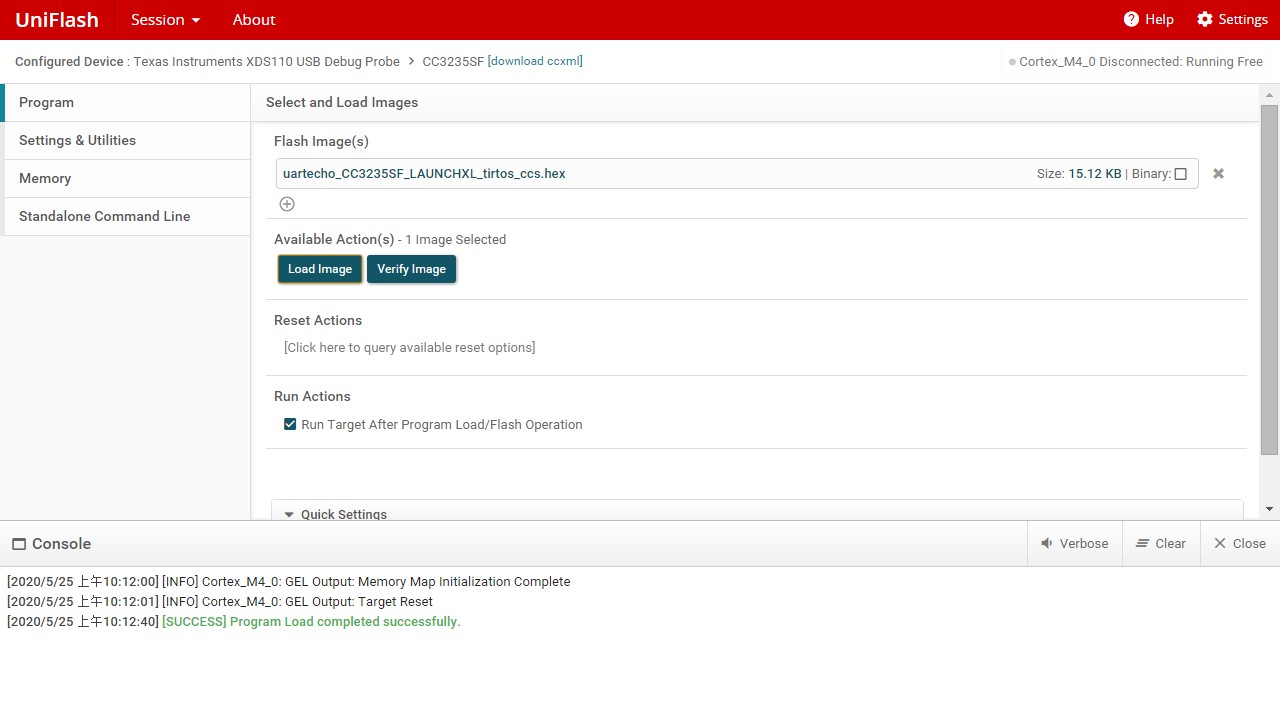The image size is (1280, 720).
Task: Select the Program tab in sidebar
Action: point(127,102)
